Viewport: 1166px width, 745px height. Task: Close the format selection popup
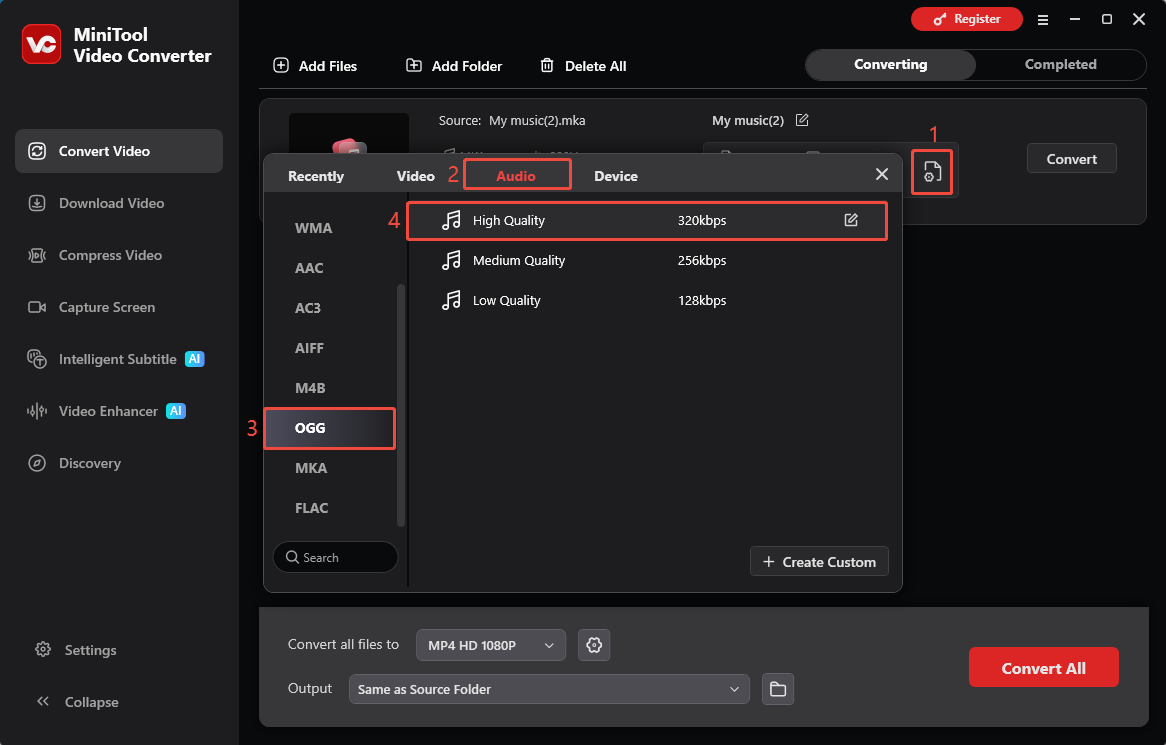tap(882, 174)
